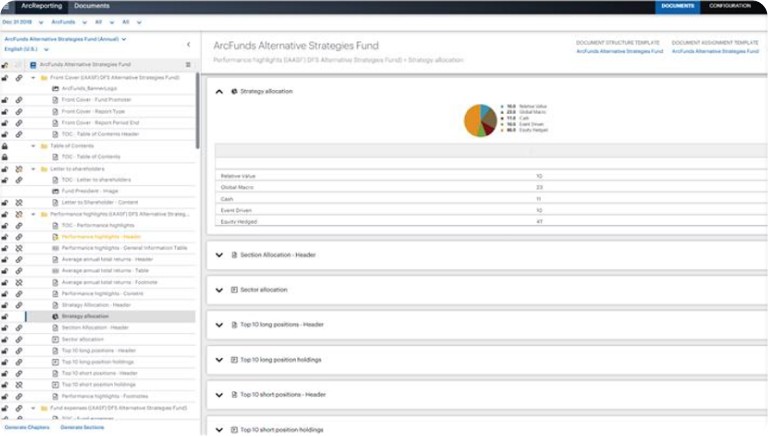
Task: Select the pie chart icon of Strategy allocation item
Action: point(55,316)
